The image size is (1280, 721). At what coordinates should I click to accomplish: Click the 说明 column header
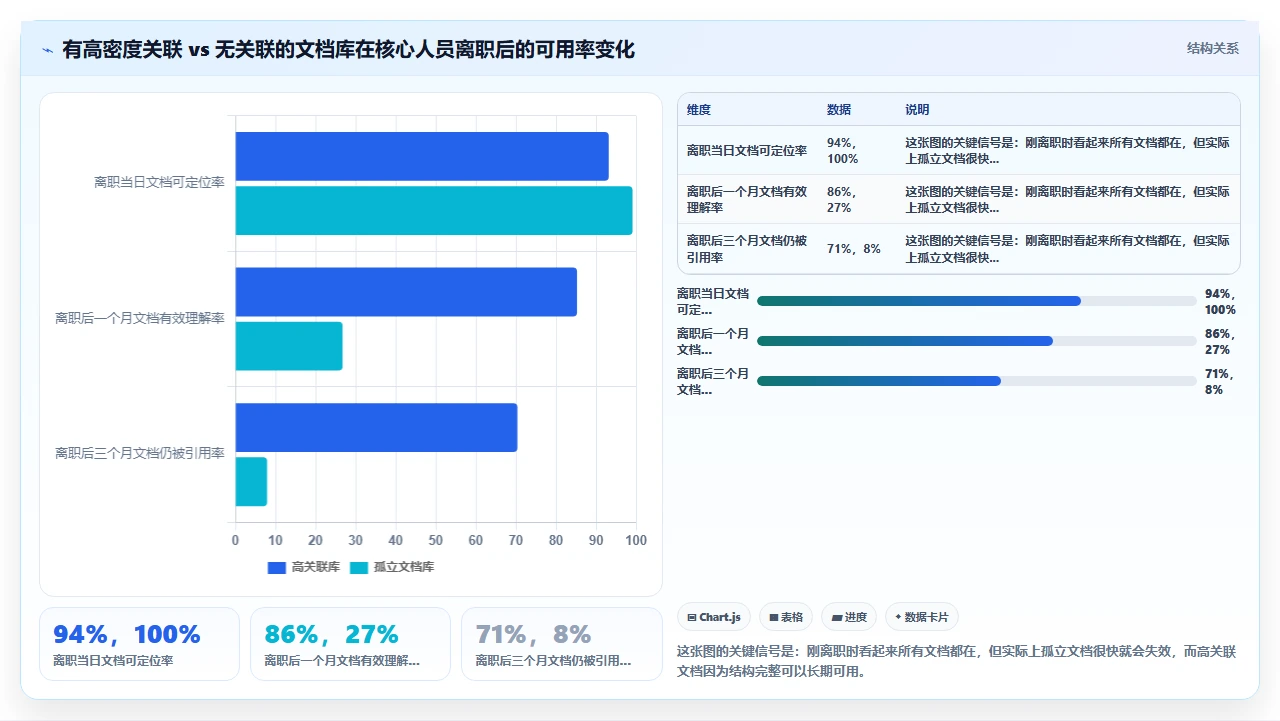pyautogui.click(x=917, y=110)
